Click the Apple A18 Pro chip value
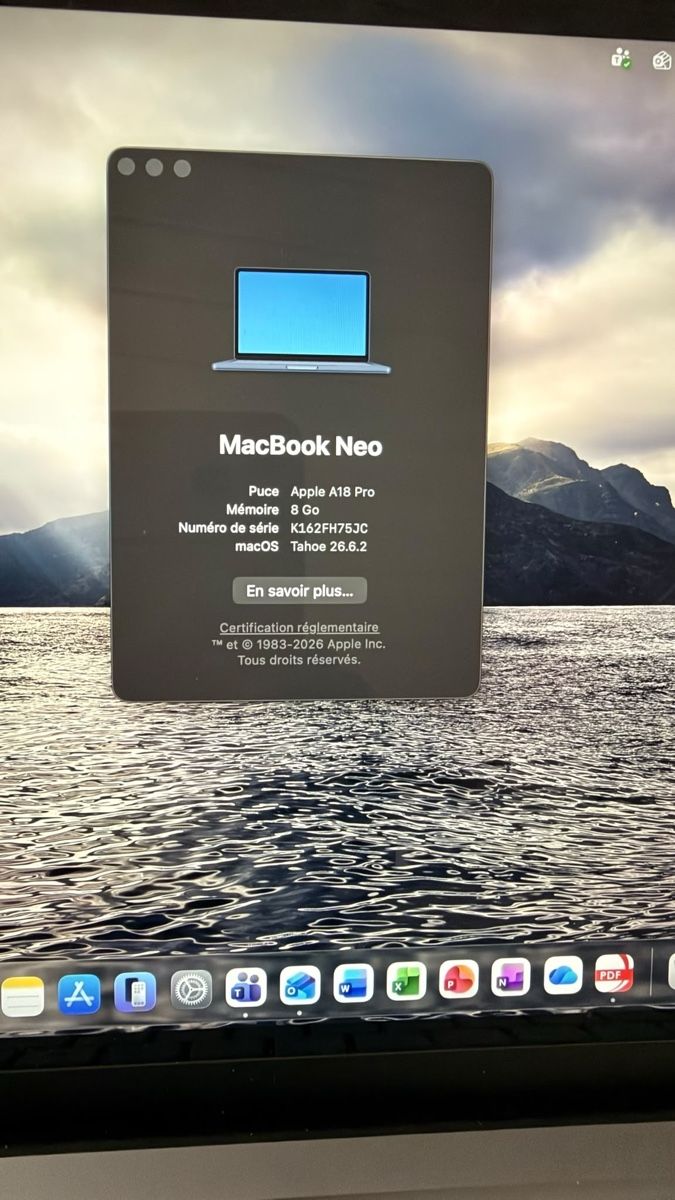The image size is (675, 1200). click(332, 491)
